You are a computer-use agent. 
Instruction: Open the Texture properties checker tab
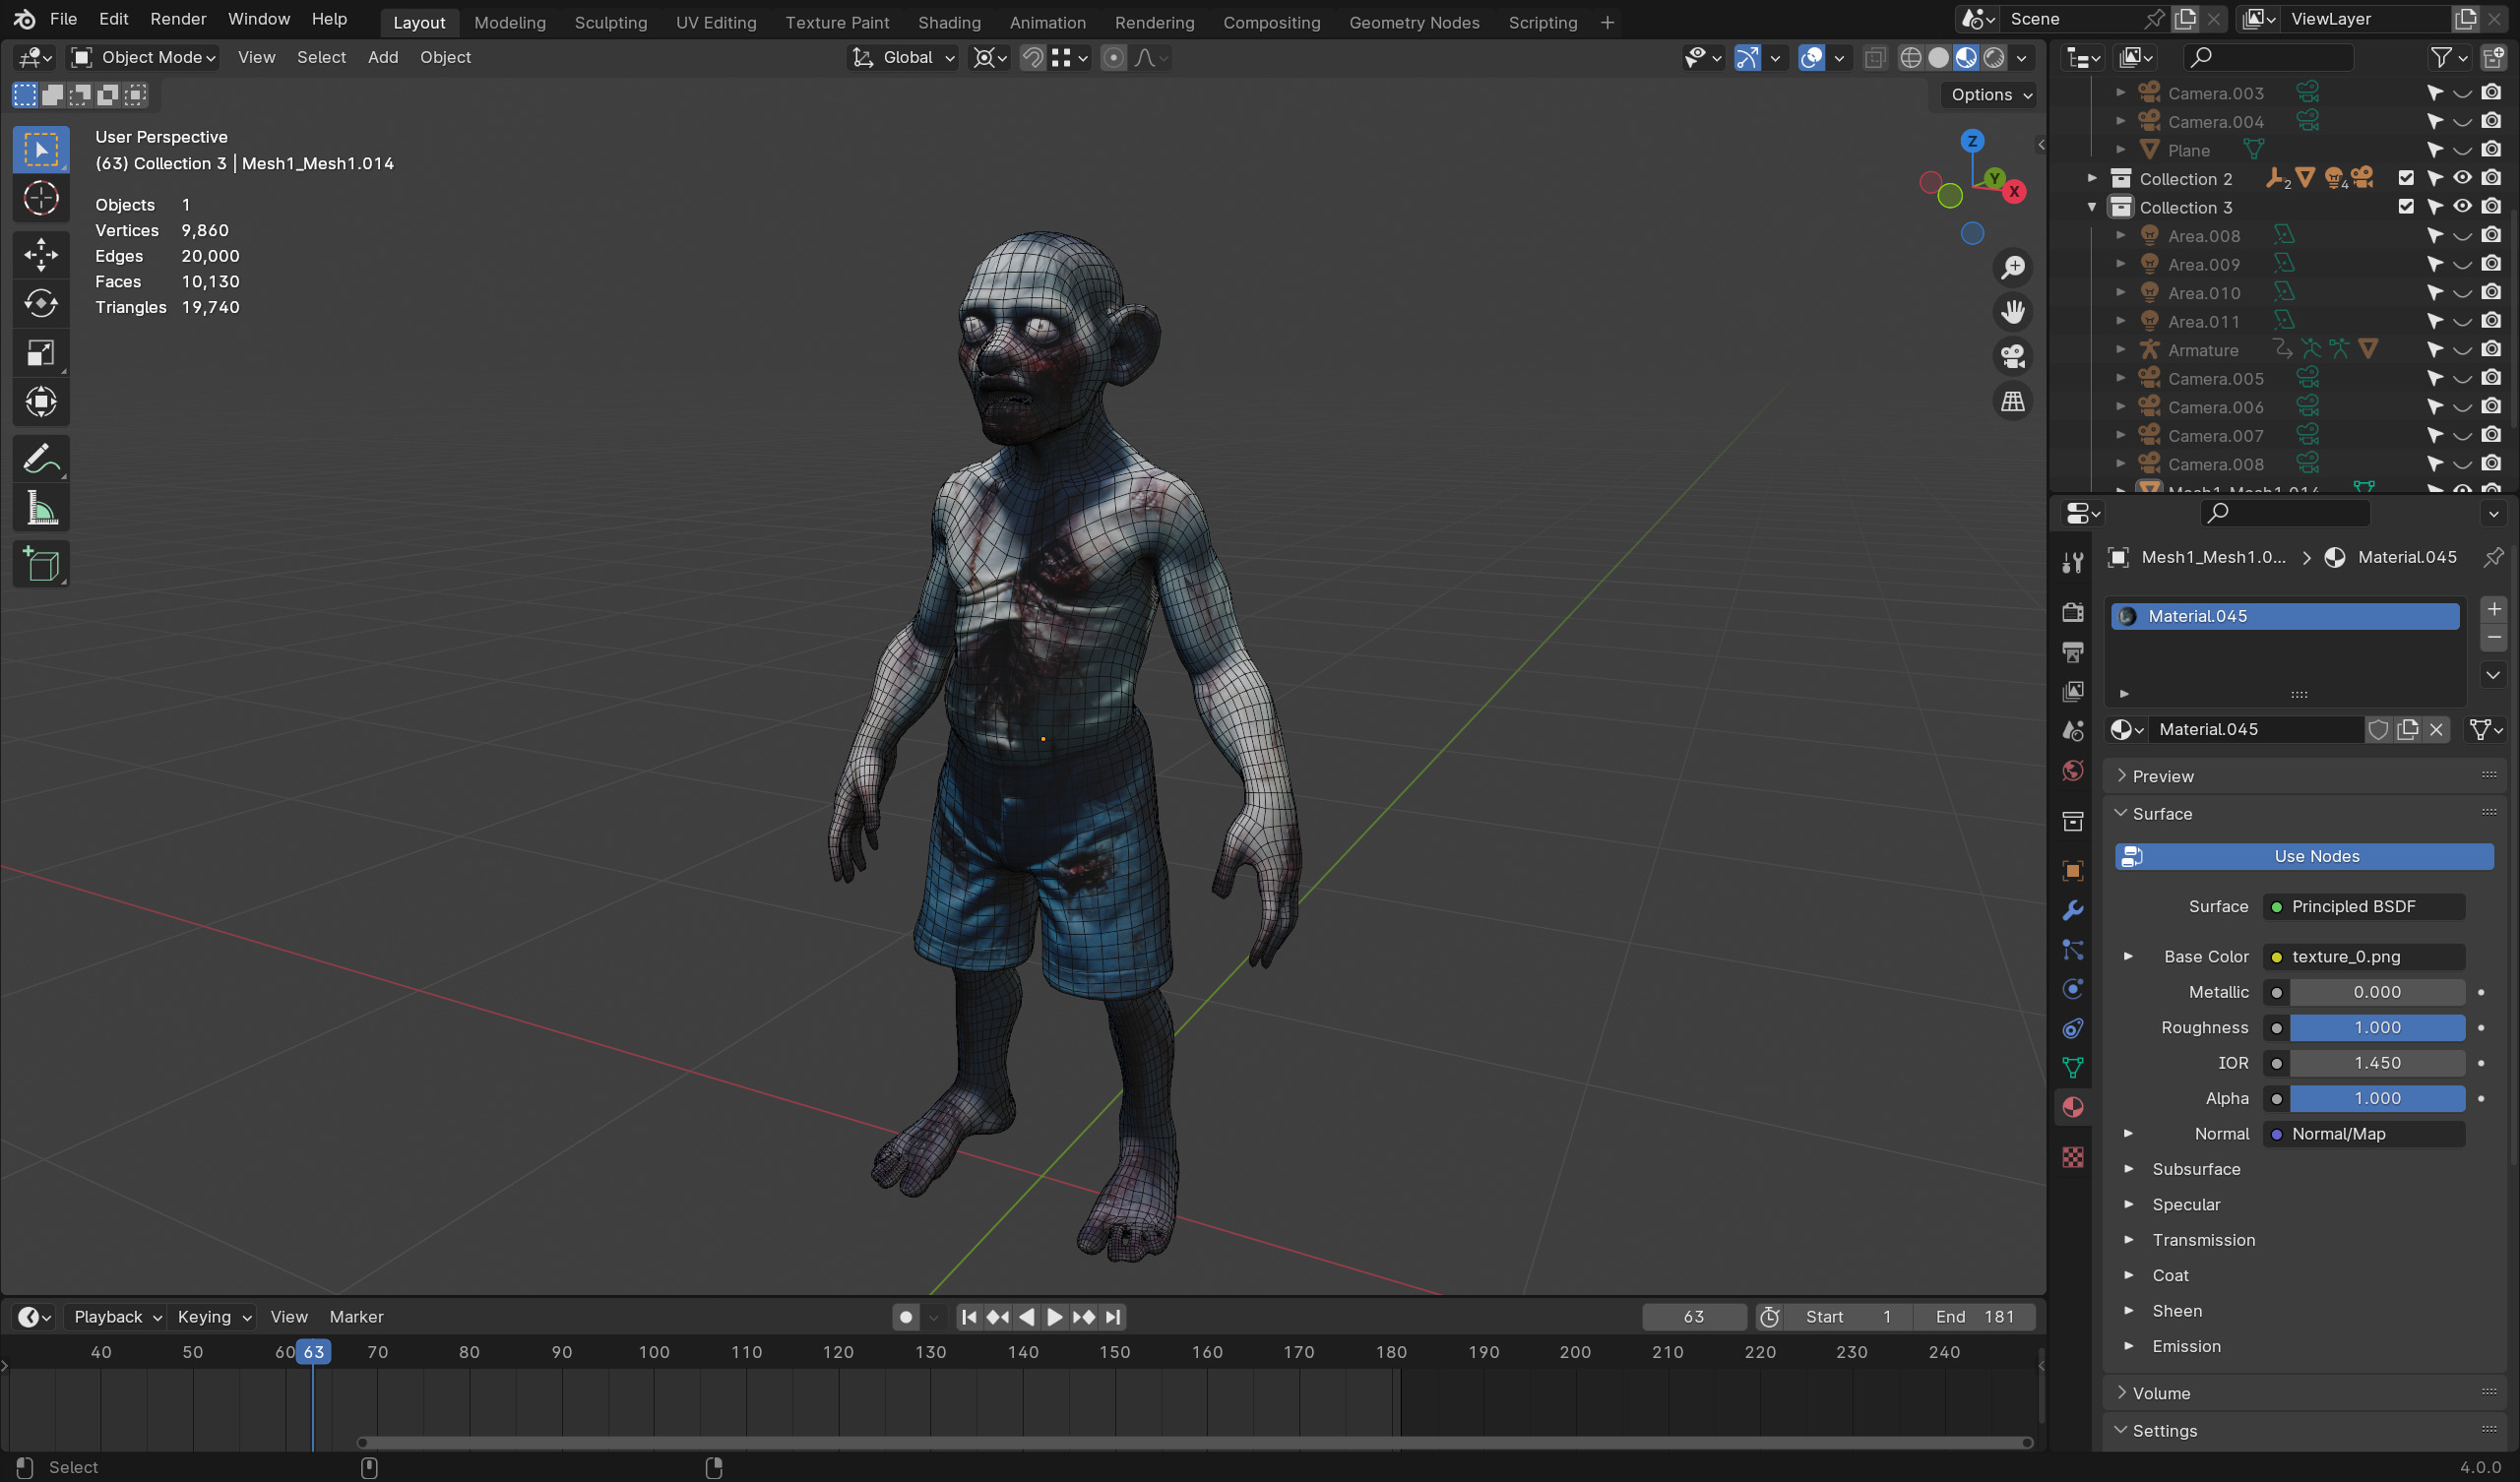(x=2072, y=1157)
